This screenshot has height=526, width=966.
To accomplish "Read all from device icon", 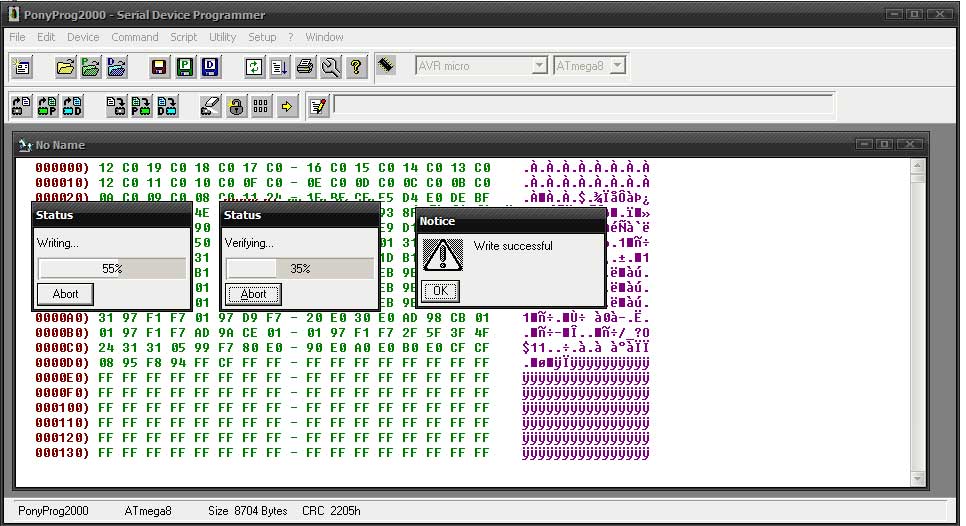I will [22, 107].
